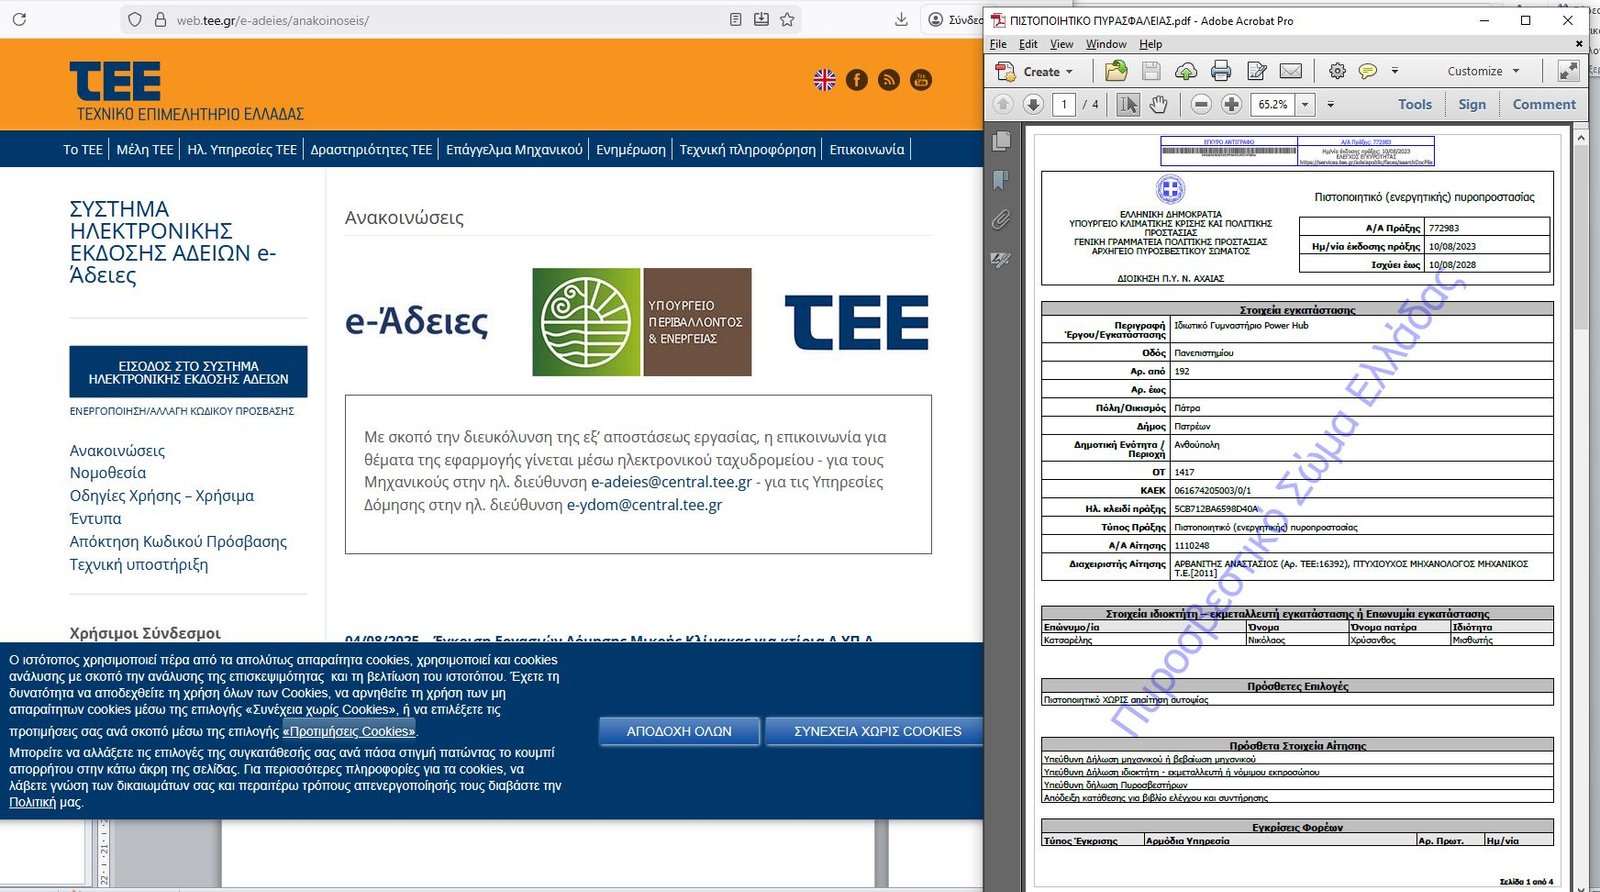This screenshot has height=892, width=1600.
Task: Select the Hand pan tool
Action: [x=1159, y=104]
